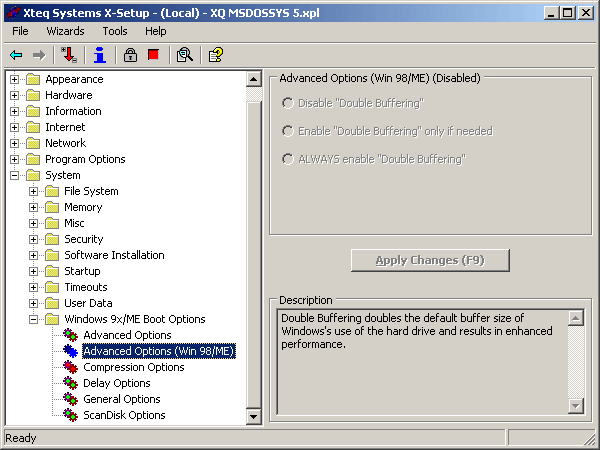The width and height of the screenshot is (600, 450).
Task: Click the File System folder icon
Action: click(x=52, y=191)
